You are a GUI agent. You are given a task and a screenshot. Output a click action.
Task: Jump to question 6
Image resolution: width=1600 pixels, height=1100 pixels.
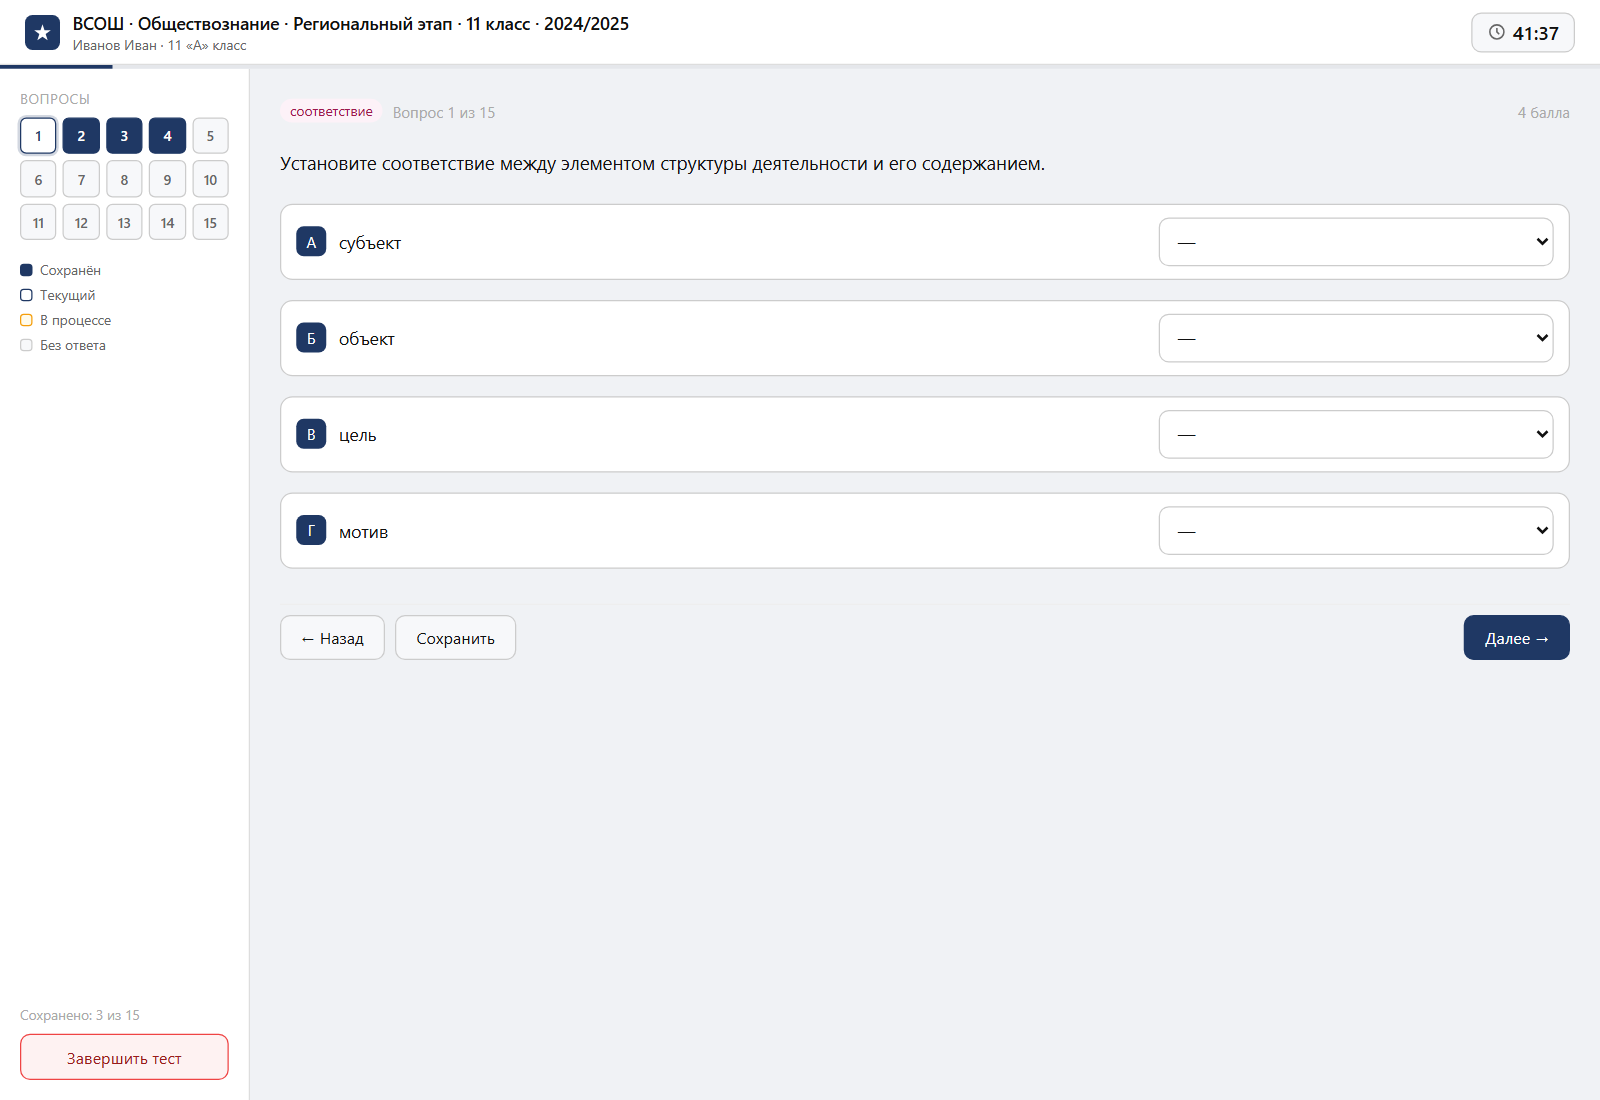(x=38, y=180)
